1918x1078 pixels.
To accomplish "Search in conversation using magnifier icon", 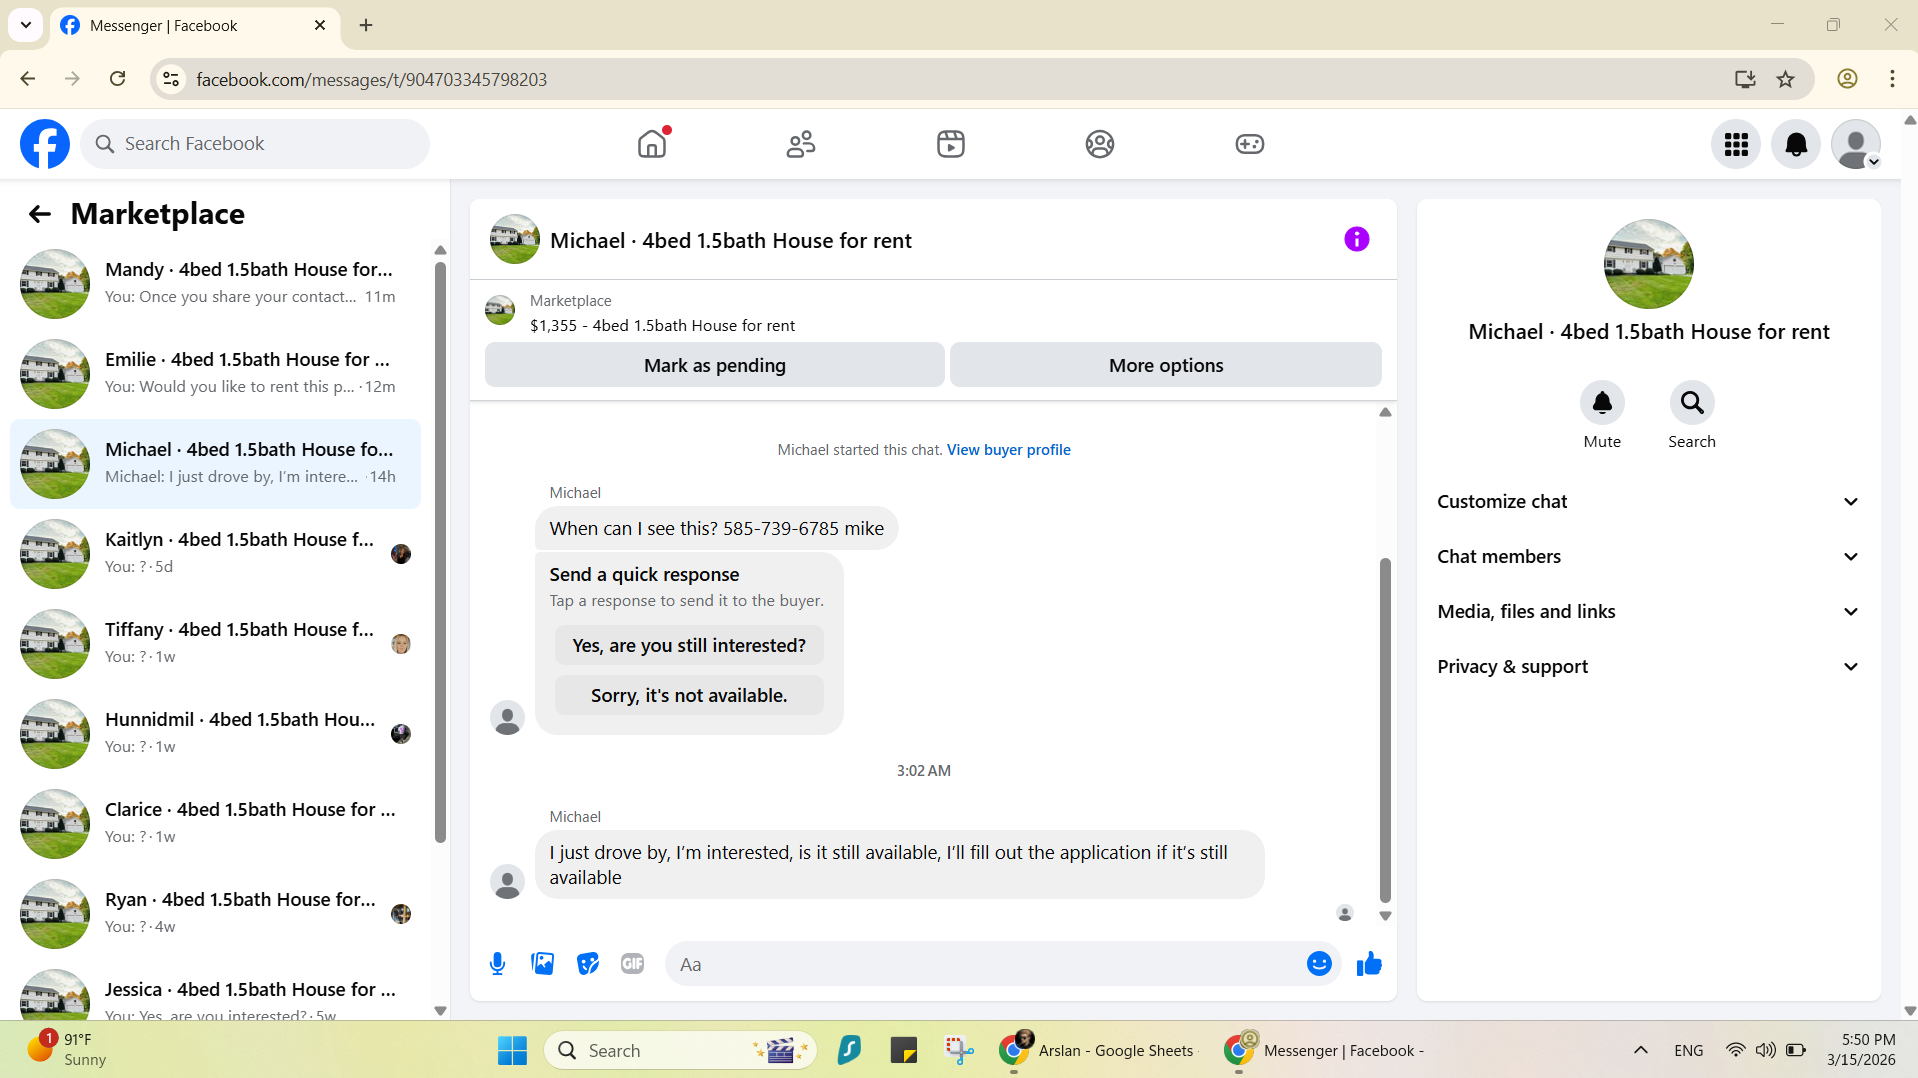I will pyautogui.click(x=1692, y=403).
